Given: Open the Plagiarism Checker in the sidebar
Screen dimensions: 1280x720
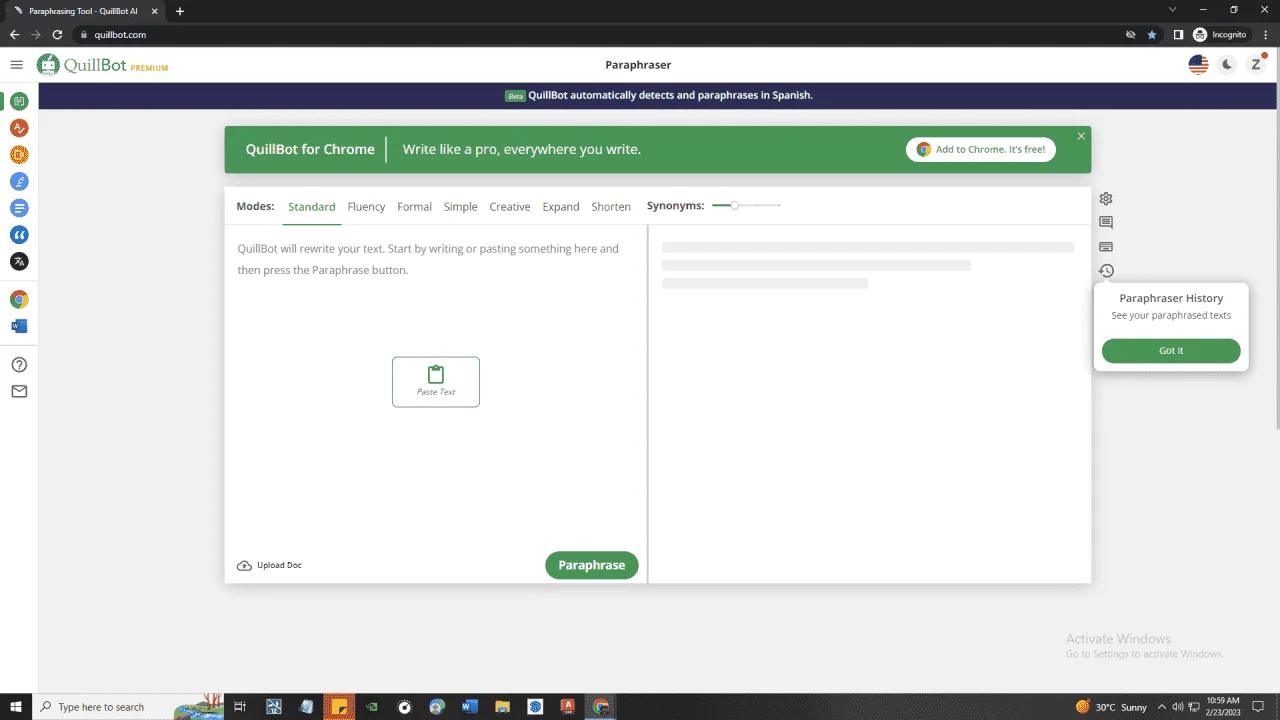Looking at the screenshot, I should 19,155.
